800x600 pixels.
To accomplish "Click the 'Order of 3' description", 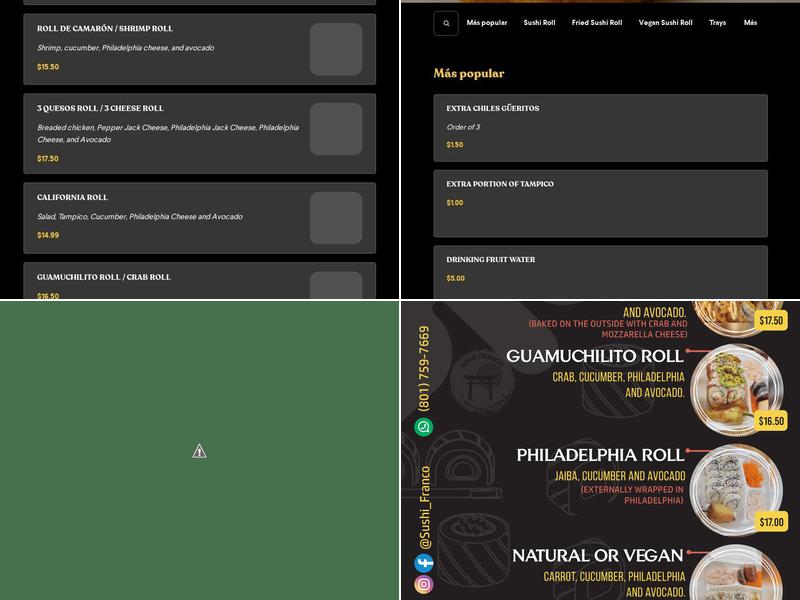I will coord(463,127).
